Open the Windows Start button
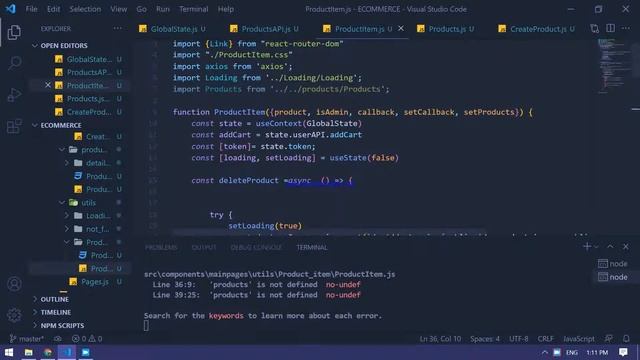 pyautogui.click(x=9, y=352)
